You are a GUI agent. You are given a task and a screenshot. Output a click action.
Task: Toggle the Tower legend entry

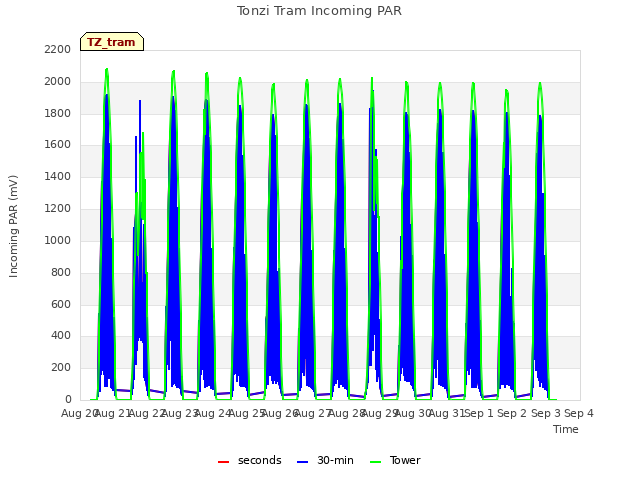pos(395,460)
